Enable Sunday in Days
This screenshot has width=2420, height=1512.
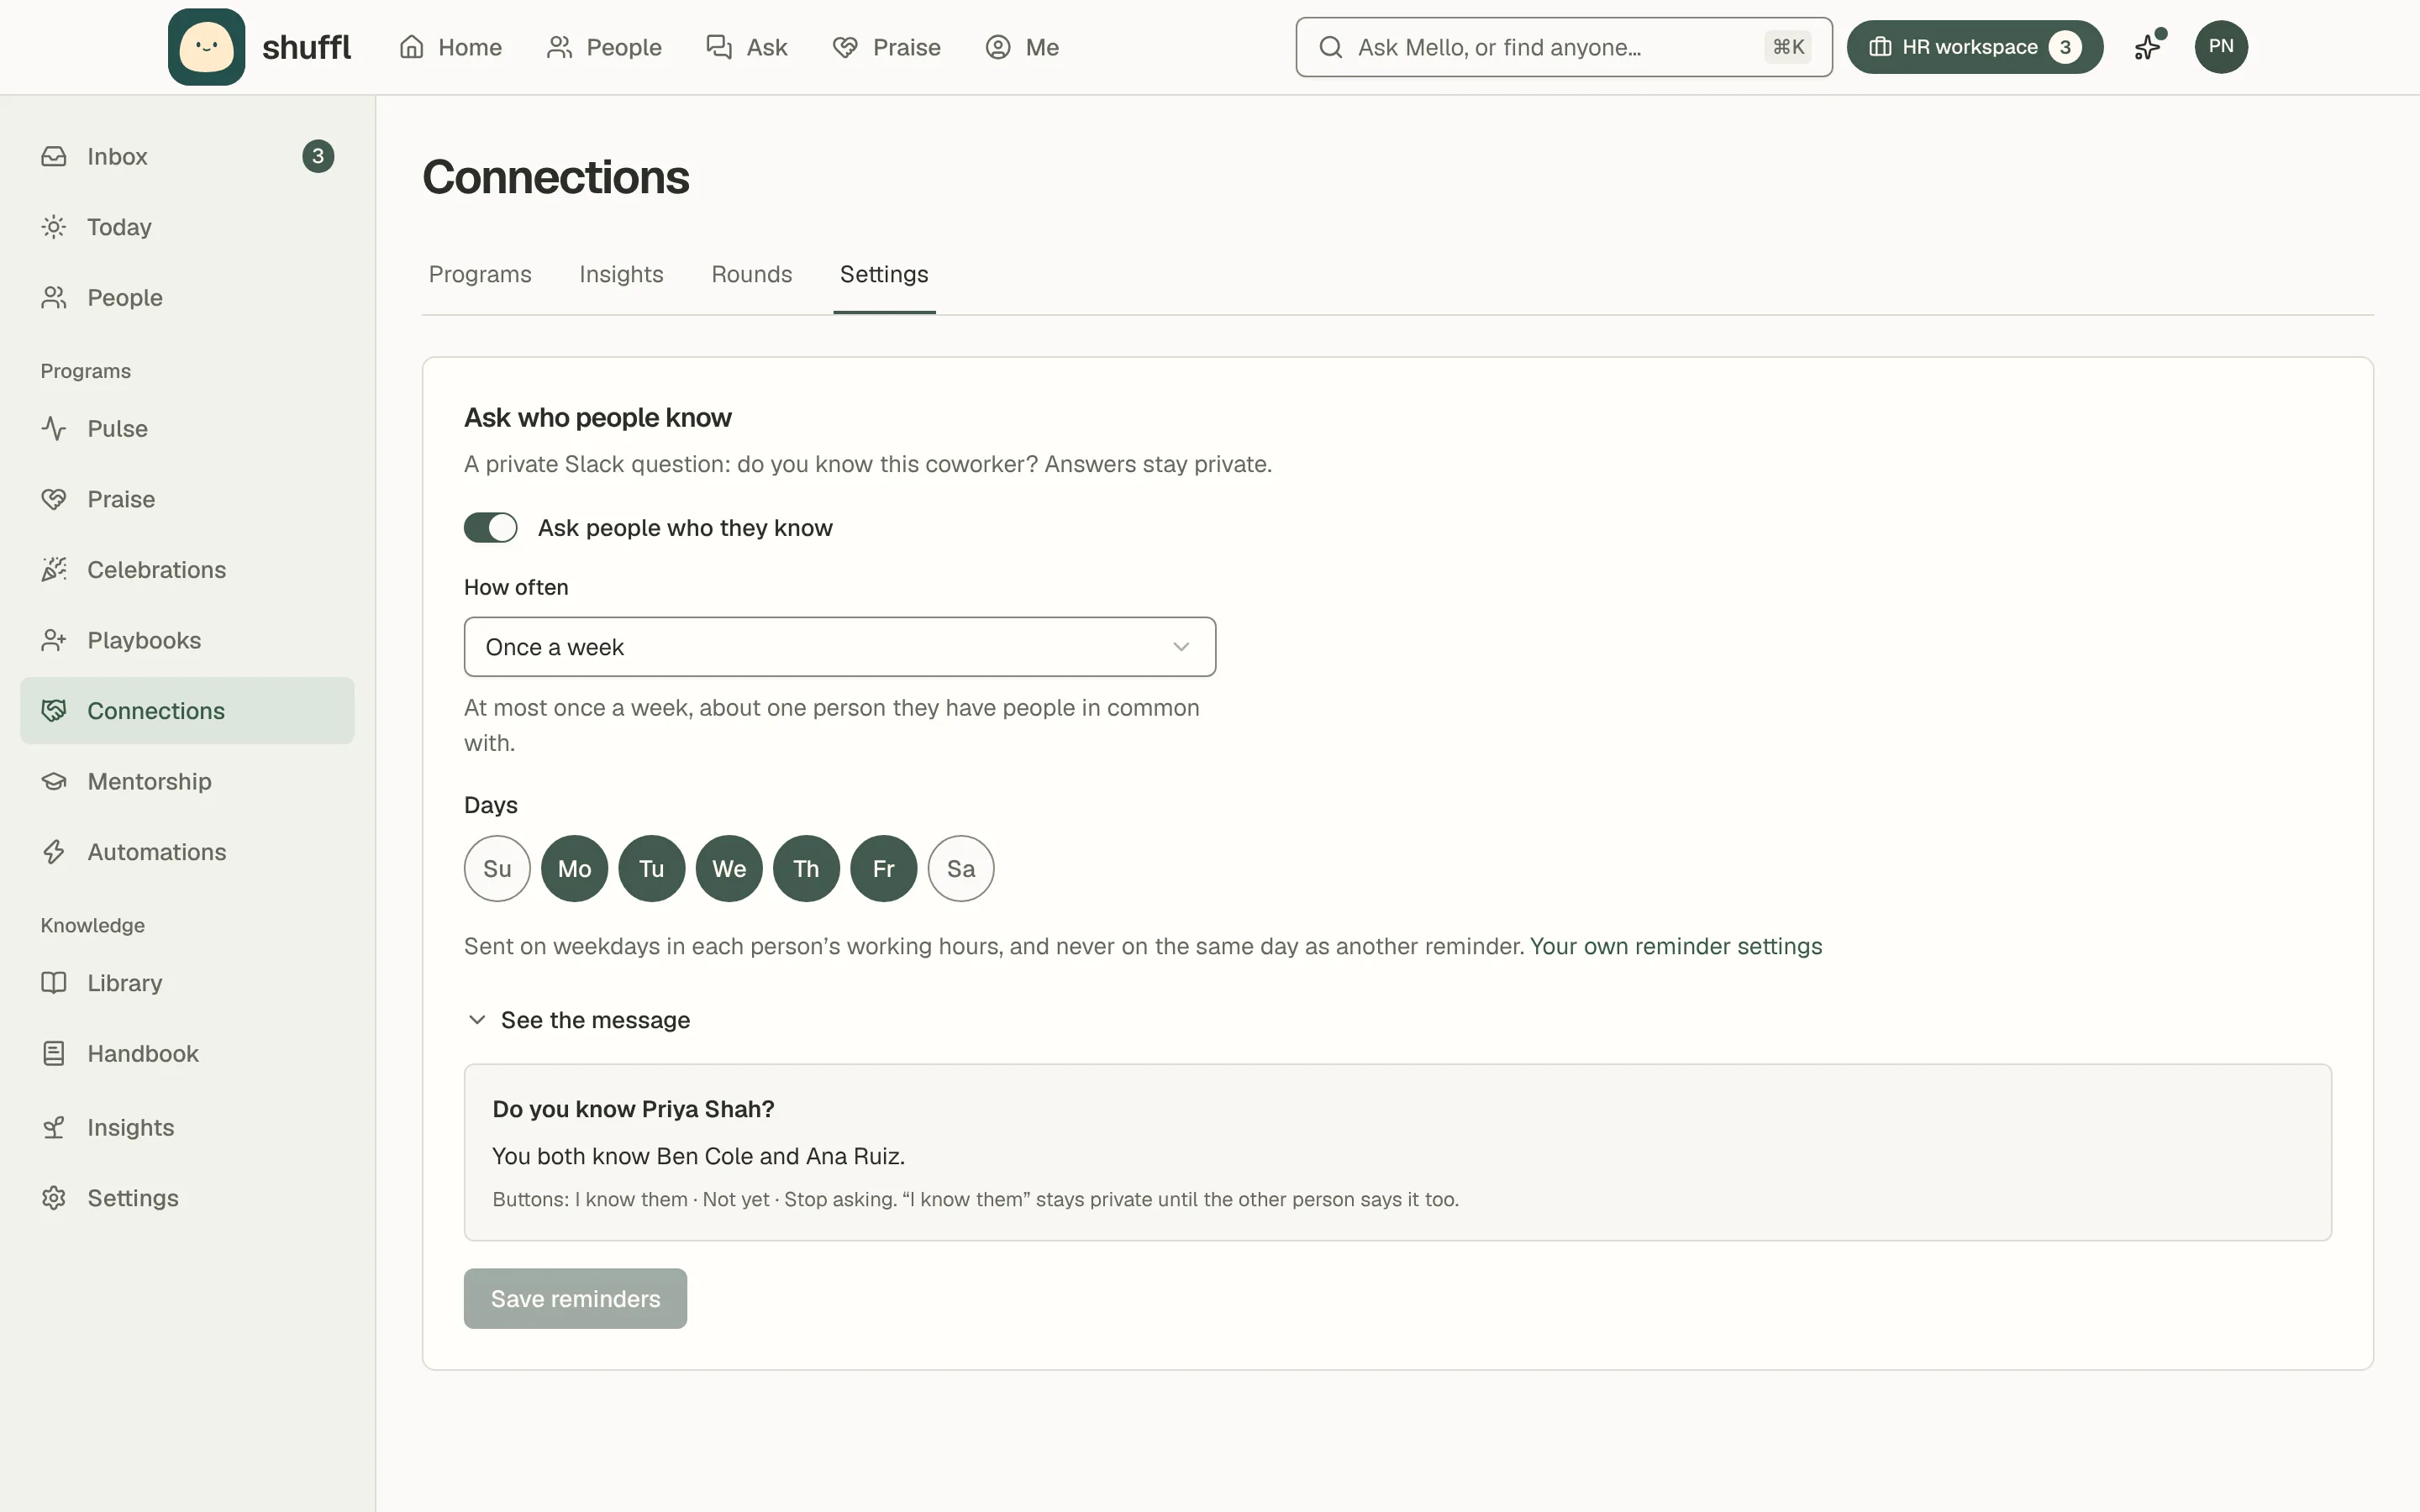(x=497, y=868)
